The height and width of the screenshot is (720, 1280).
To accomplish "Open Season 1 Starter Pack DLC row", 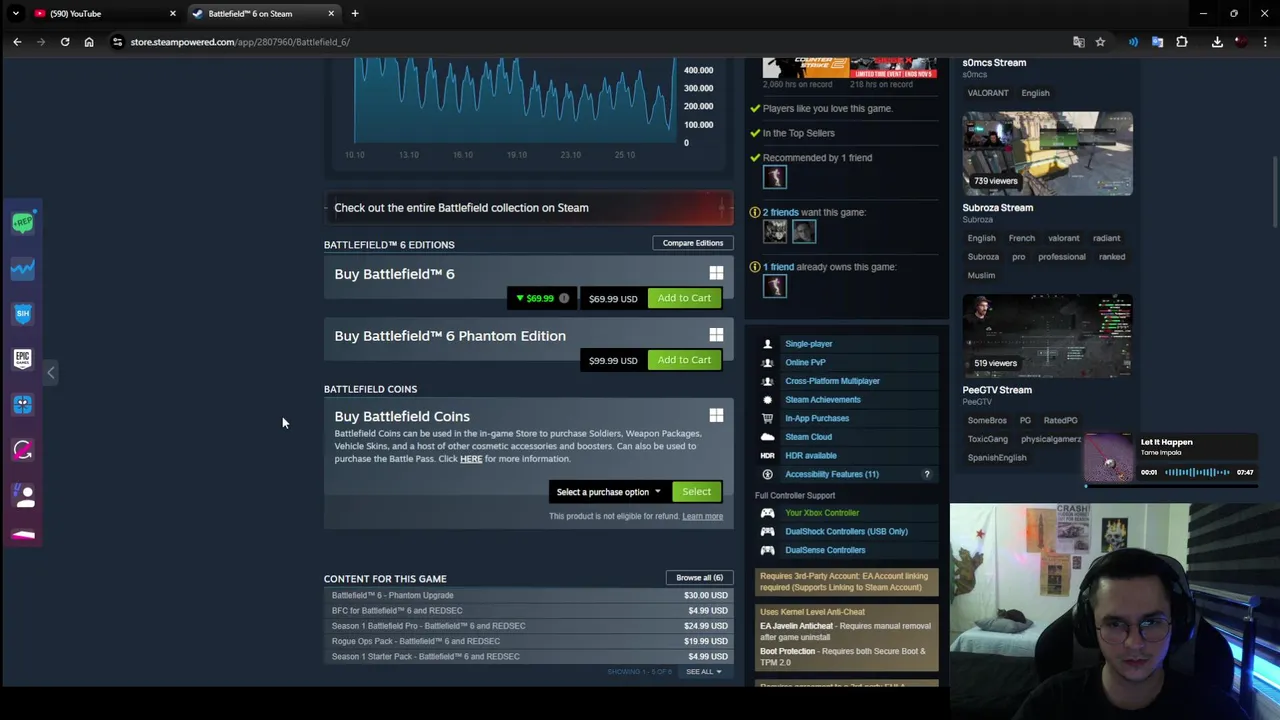I will 529,657.
